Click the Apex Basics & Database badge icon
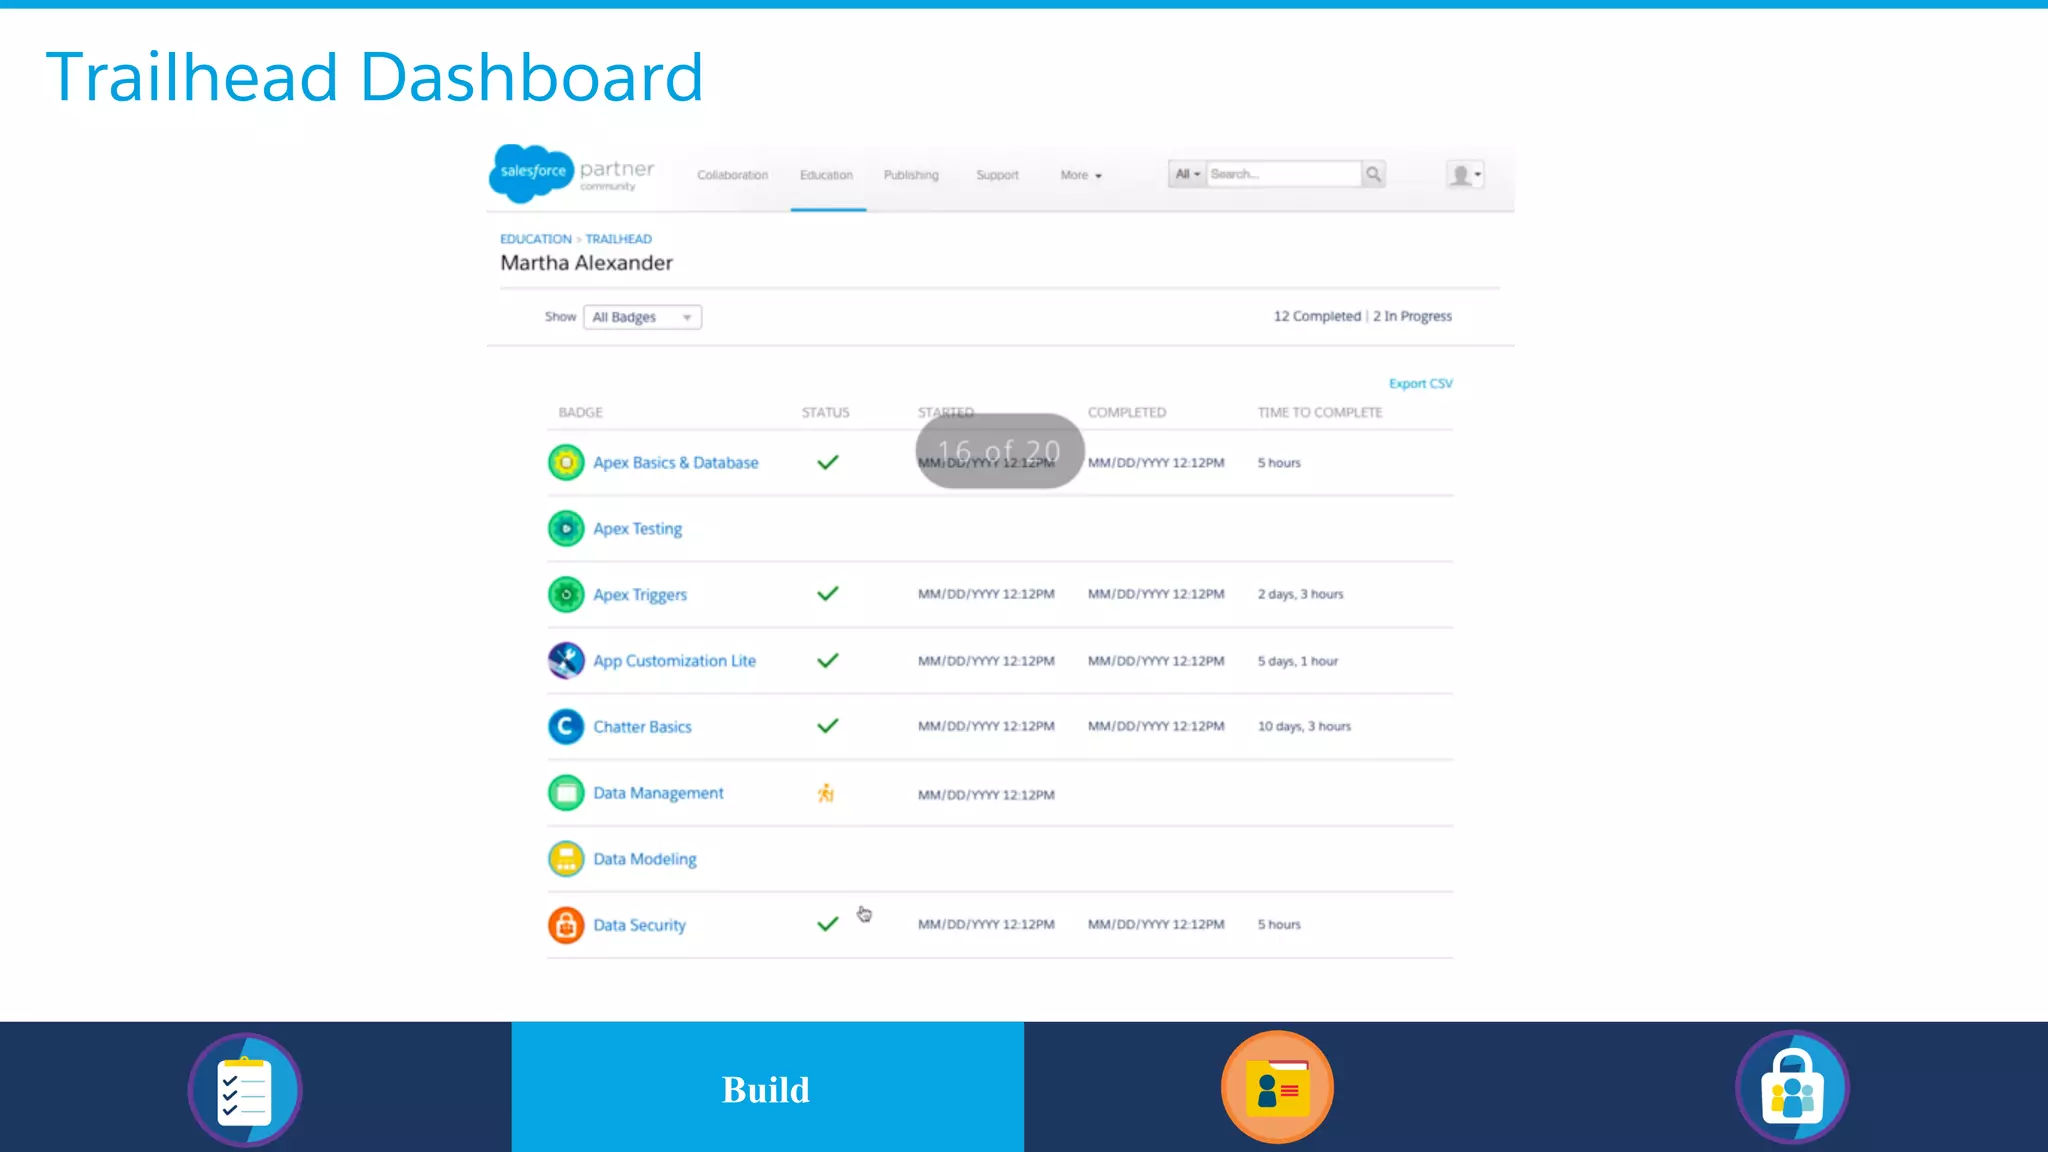The width and height of the screenshot is (2048, 1152). (566, 462)
